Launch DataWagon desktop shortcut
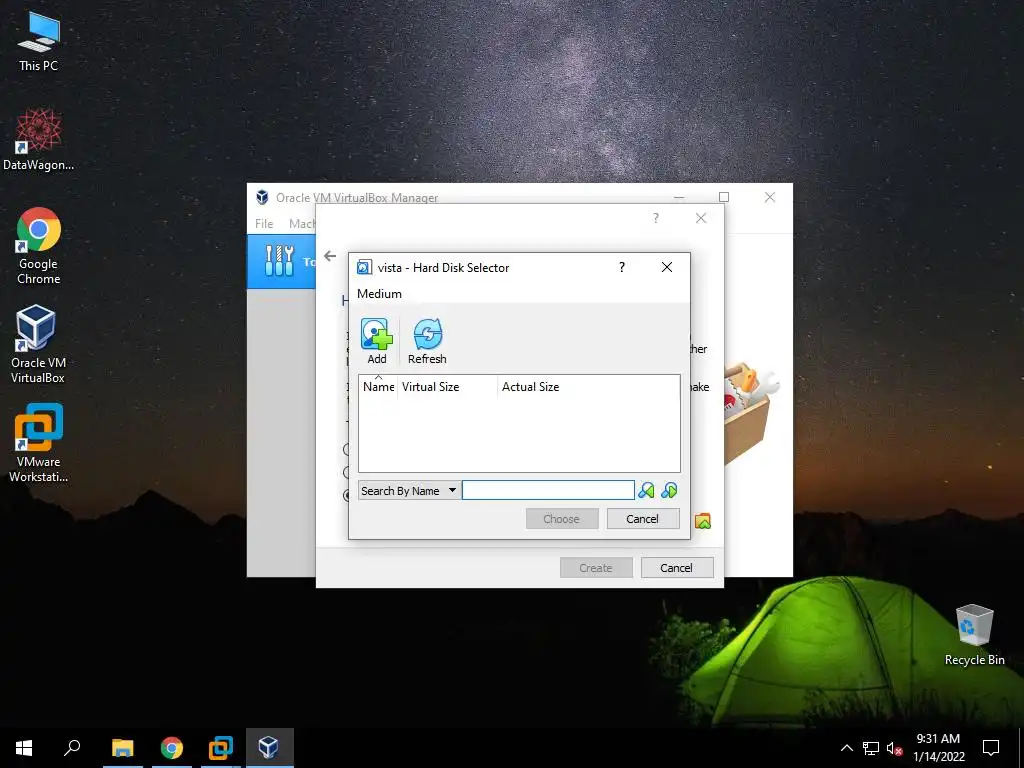The image size is (1024, 768). [x=39, y=140]
